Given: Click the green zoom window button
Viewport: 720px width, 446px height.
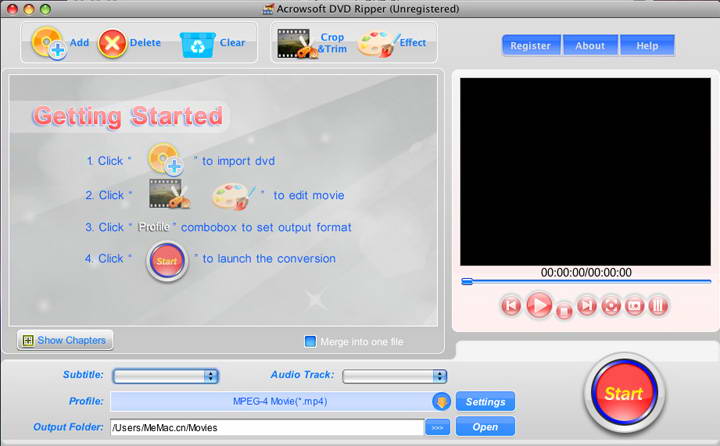Looking at the screenshot, I should coord(45,9).
